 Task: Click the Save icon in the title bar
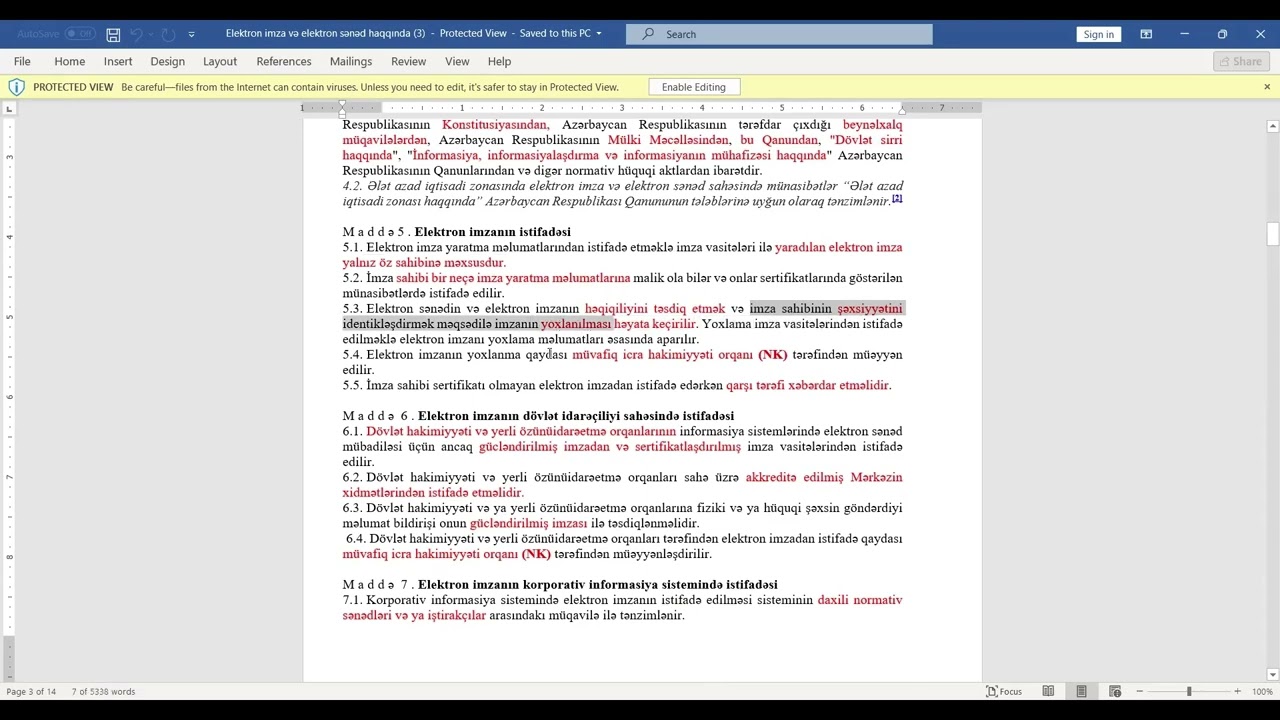point(113,34)
